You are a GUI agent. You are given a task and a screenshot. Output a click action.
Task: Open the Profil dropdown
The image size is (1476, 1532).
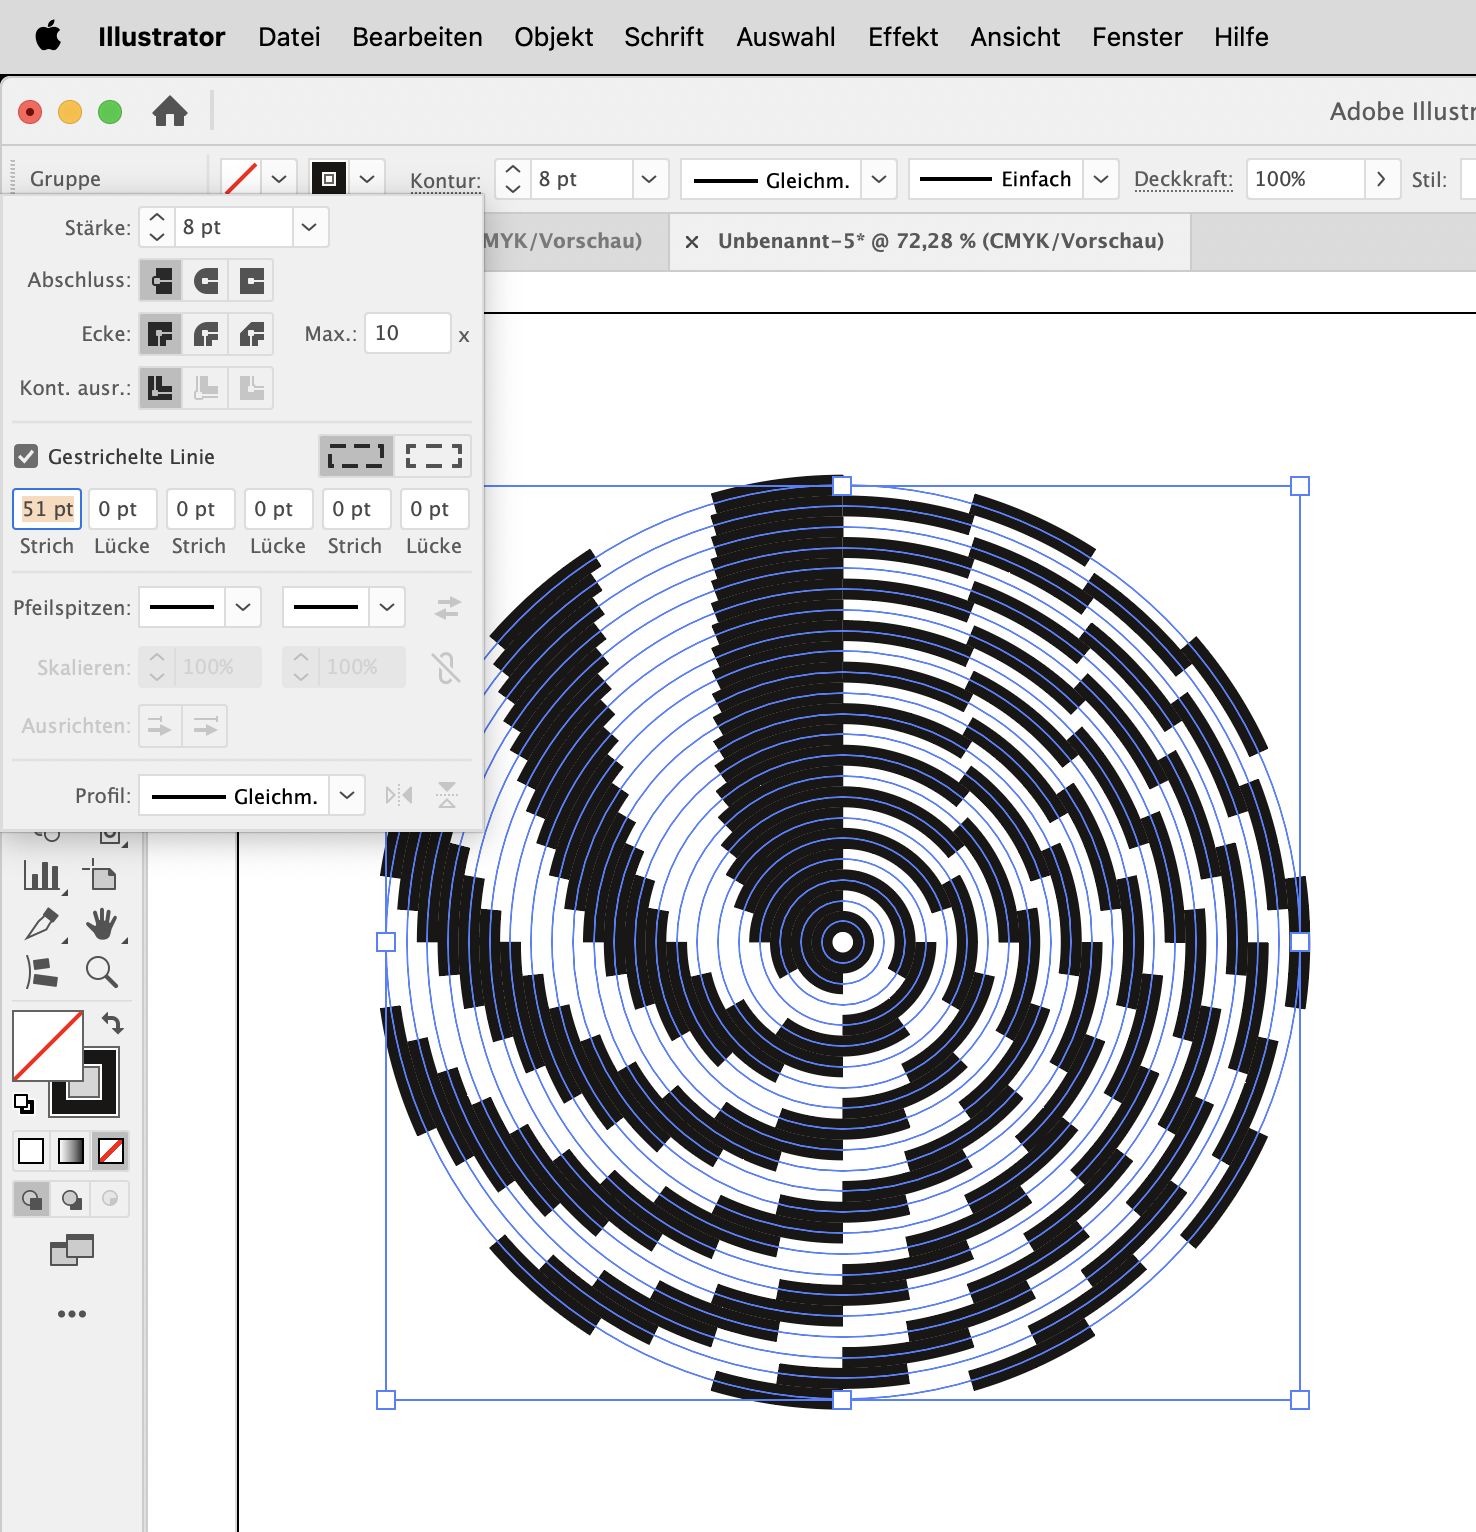coord(347,795)
